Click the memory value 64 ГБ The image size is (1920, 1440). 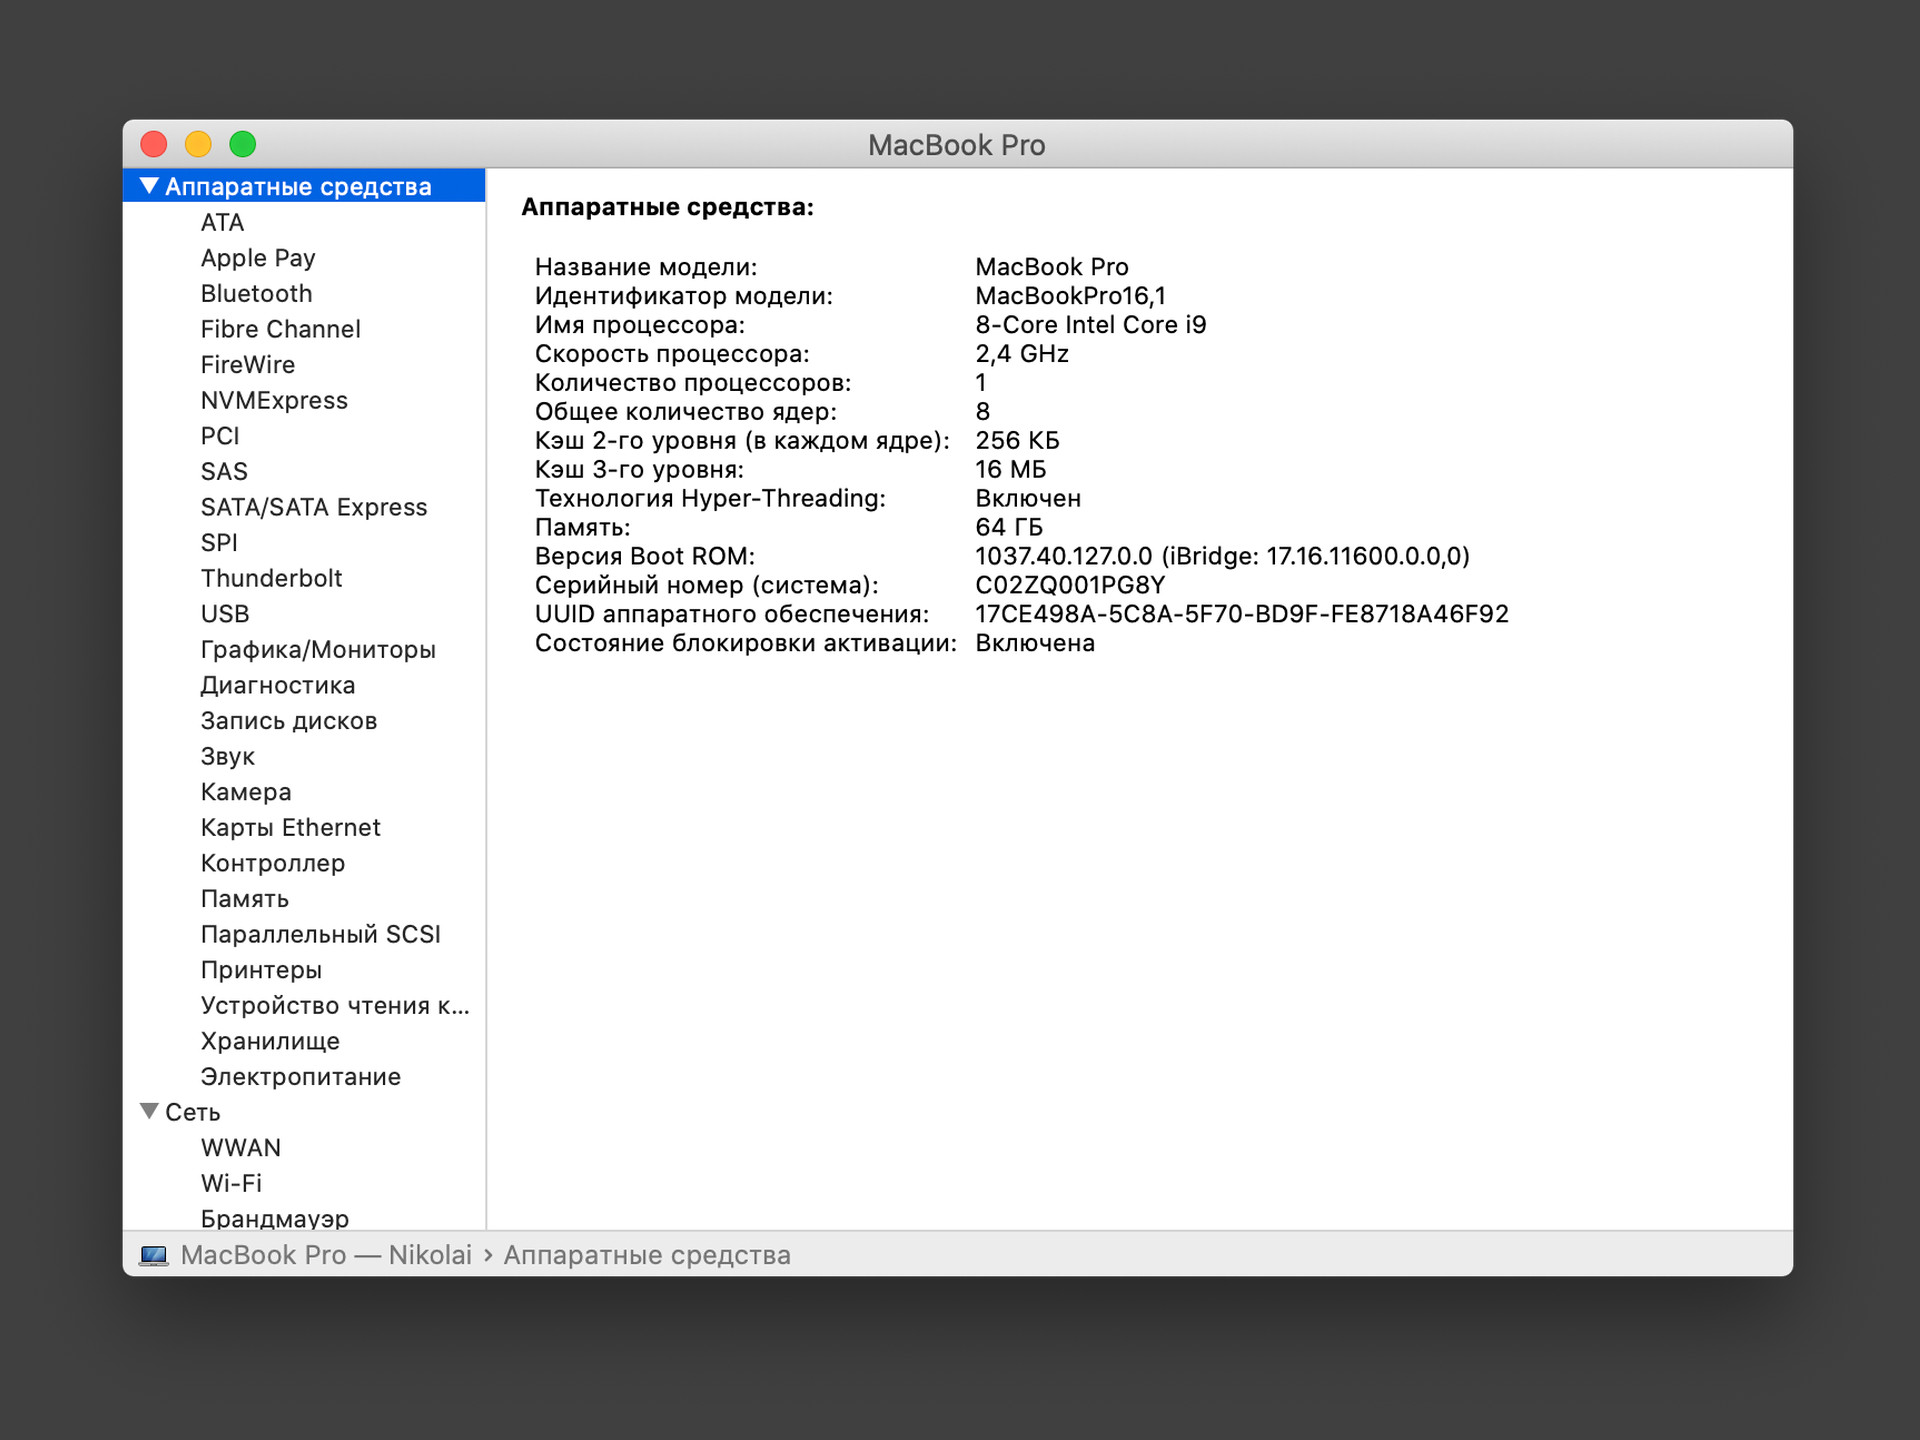point(1009,527)
